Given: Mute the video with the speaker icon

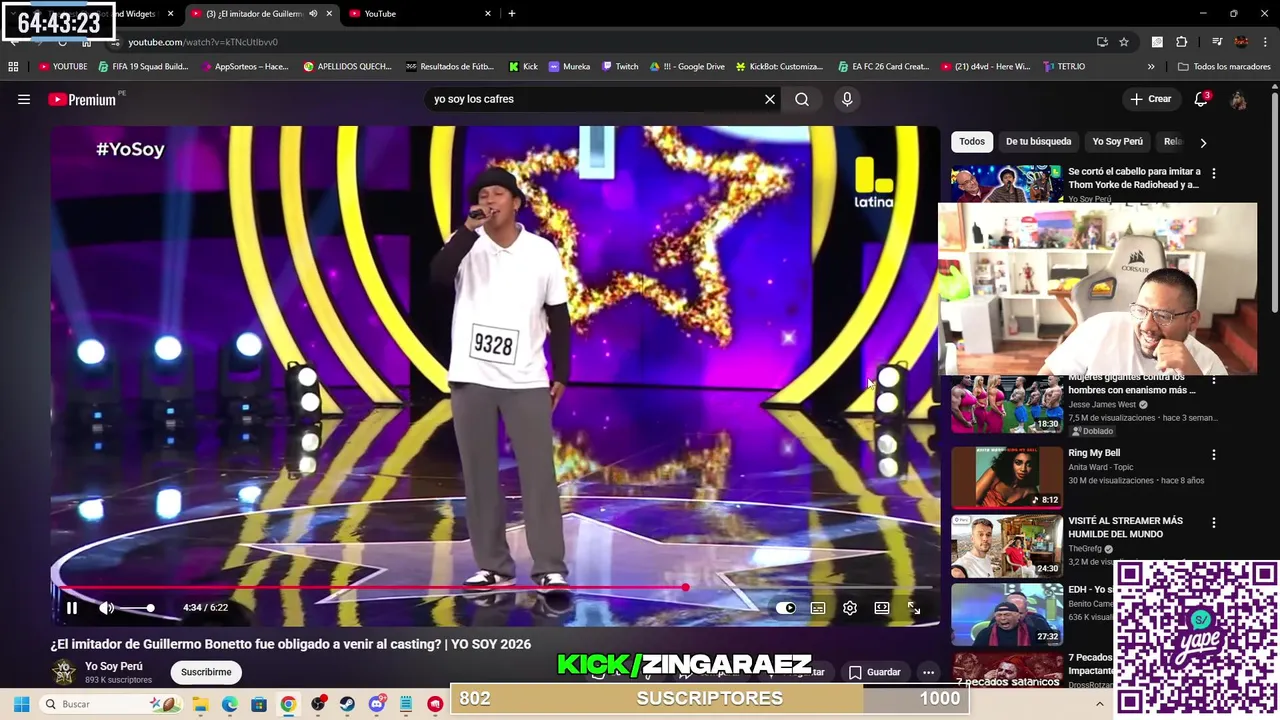Looking at the screenshot, I should 106,607.
